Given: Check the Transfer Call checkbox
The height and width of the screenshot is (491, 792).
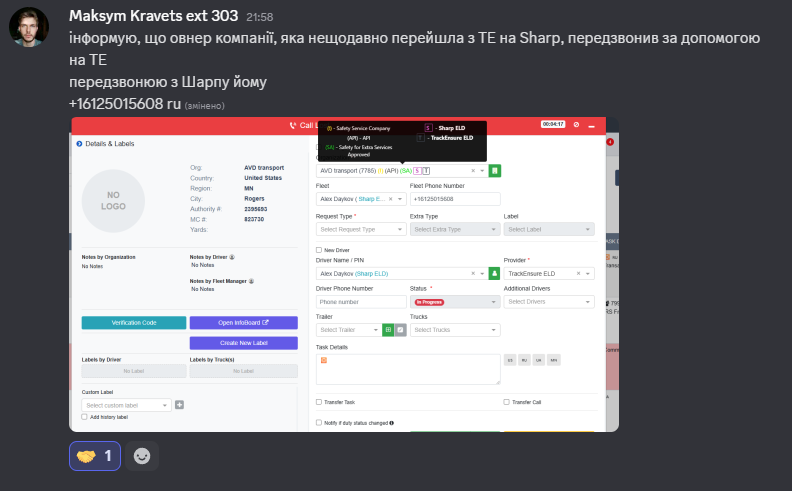Looking at the screenshot, I should [x=506, y=402].
